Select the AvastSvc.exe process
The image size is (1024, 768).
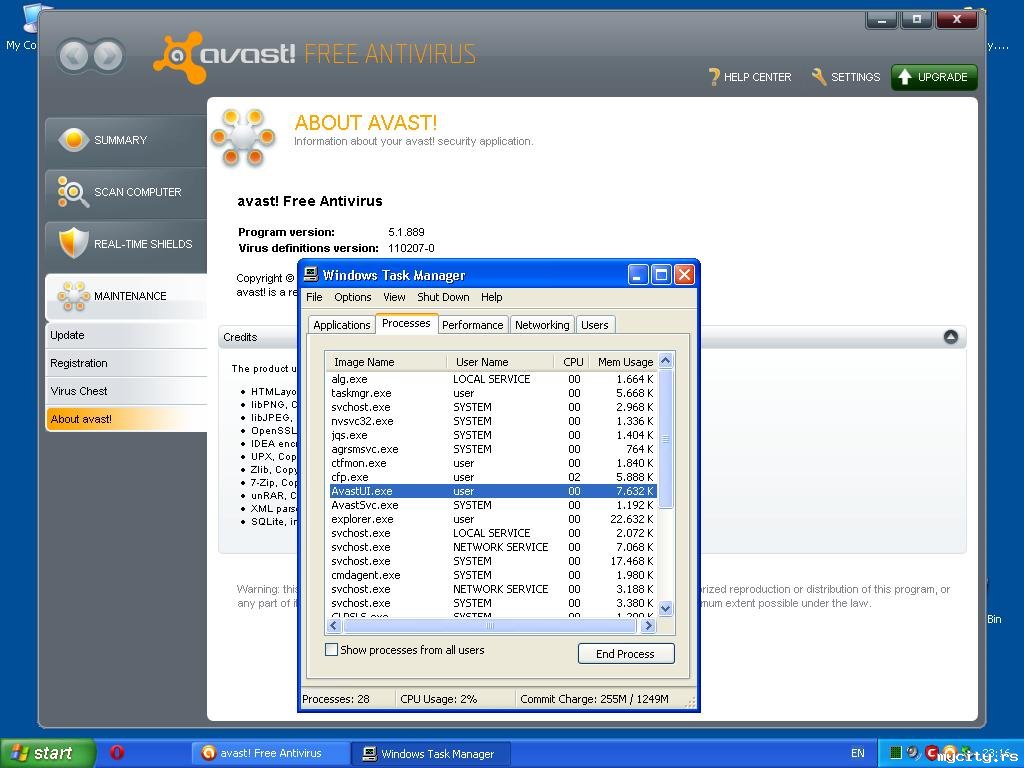coord(492,505)
